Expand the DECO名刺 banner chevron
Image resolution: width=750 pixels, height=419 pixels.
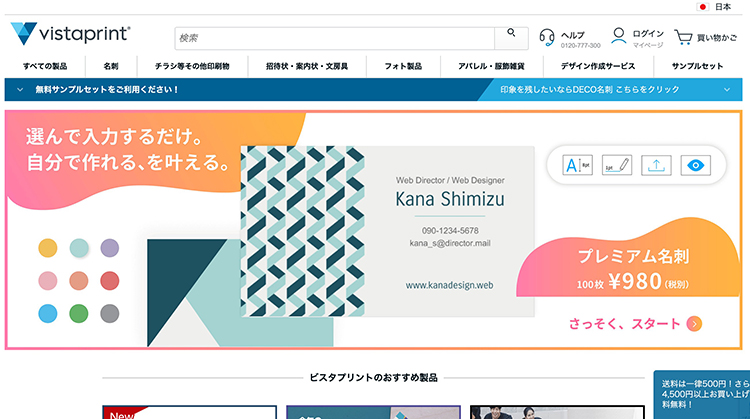[x=727, y=89]
